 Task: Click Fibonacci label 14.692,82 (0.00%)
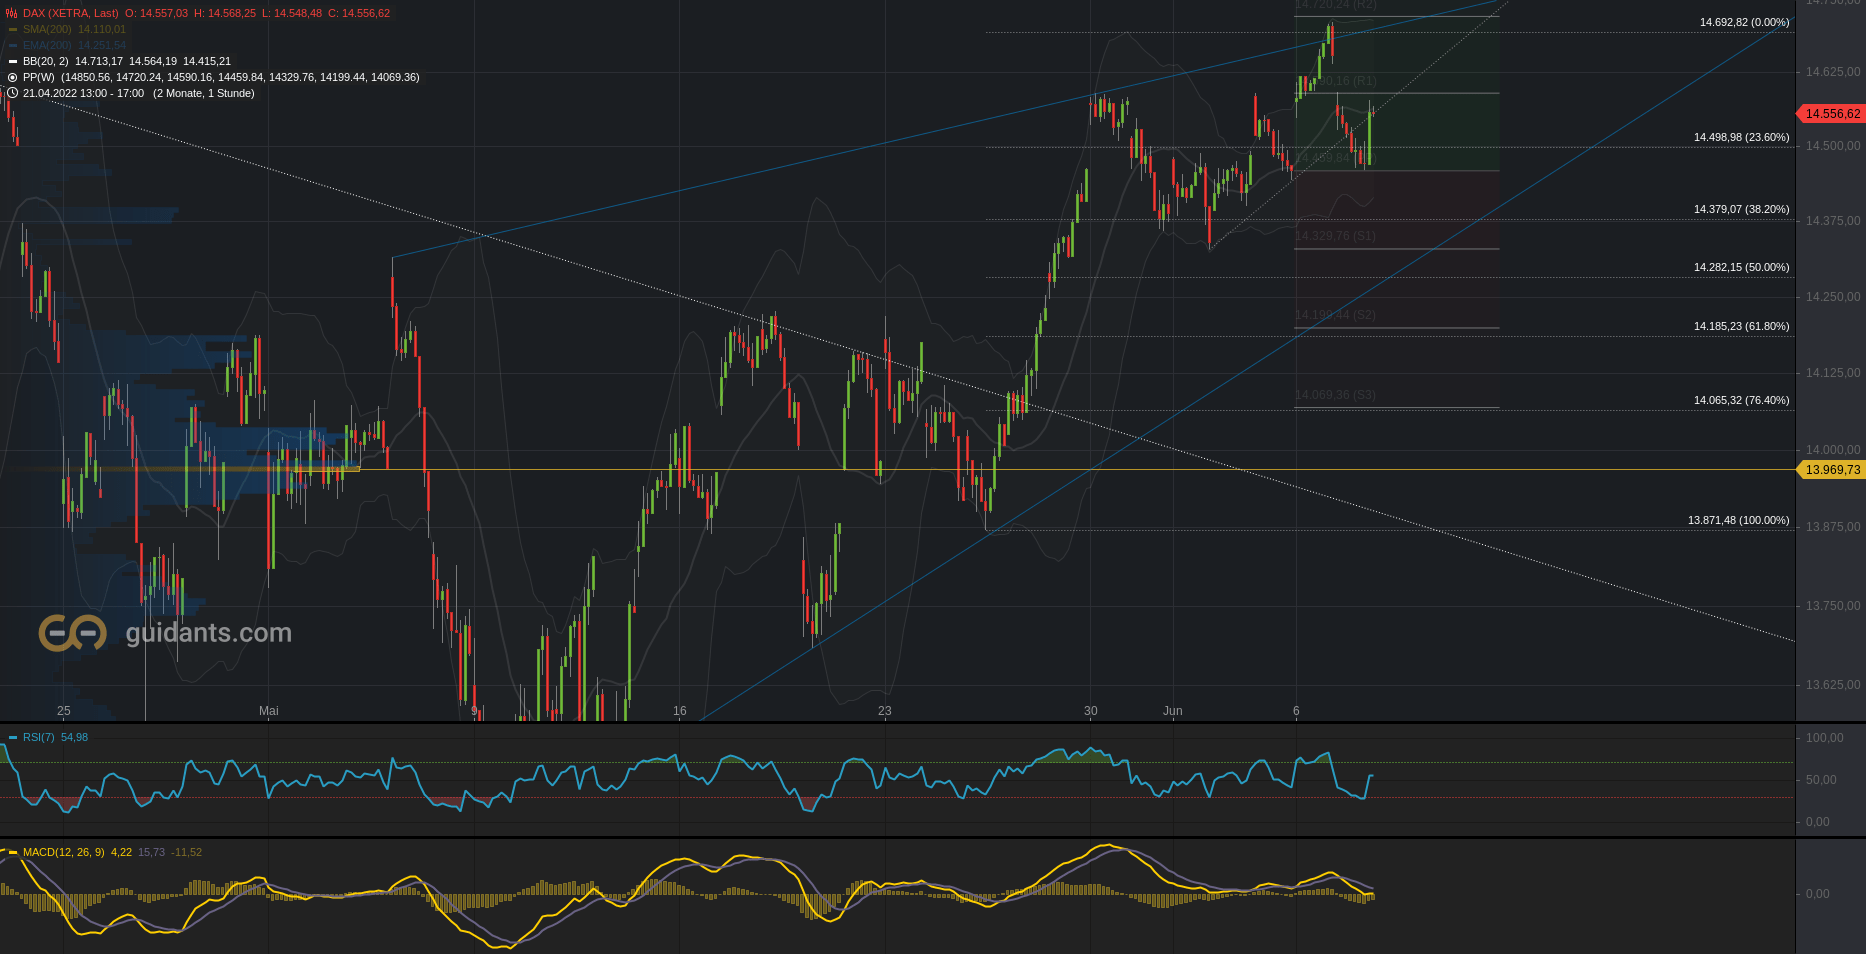tap(1744, 22)
